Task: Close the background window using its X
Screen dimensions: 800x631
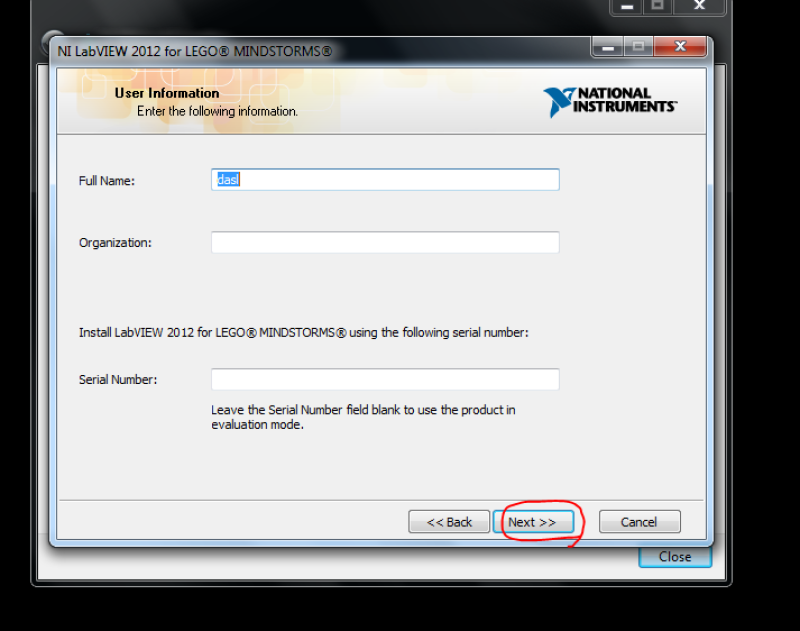Action: coord(699,6)
